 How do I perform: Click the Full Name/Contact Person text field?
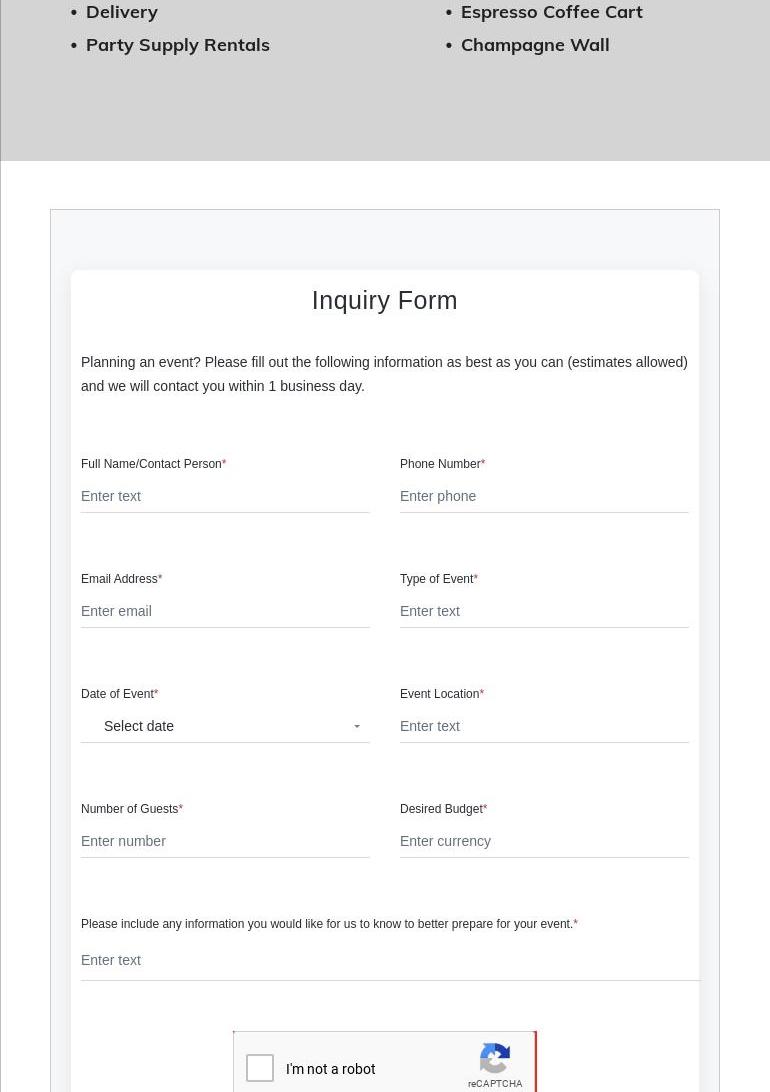[225, 496]
